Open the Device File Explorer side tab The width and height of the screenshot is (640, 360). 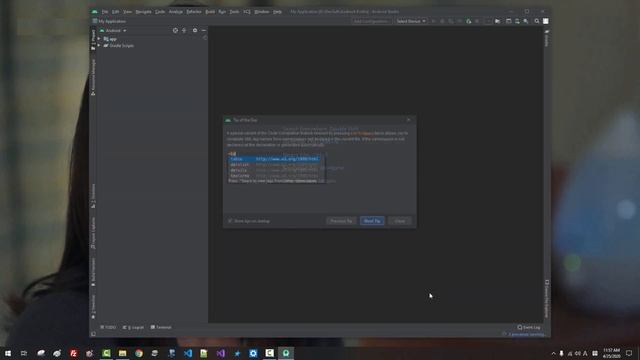click(x=547, y=299)
